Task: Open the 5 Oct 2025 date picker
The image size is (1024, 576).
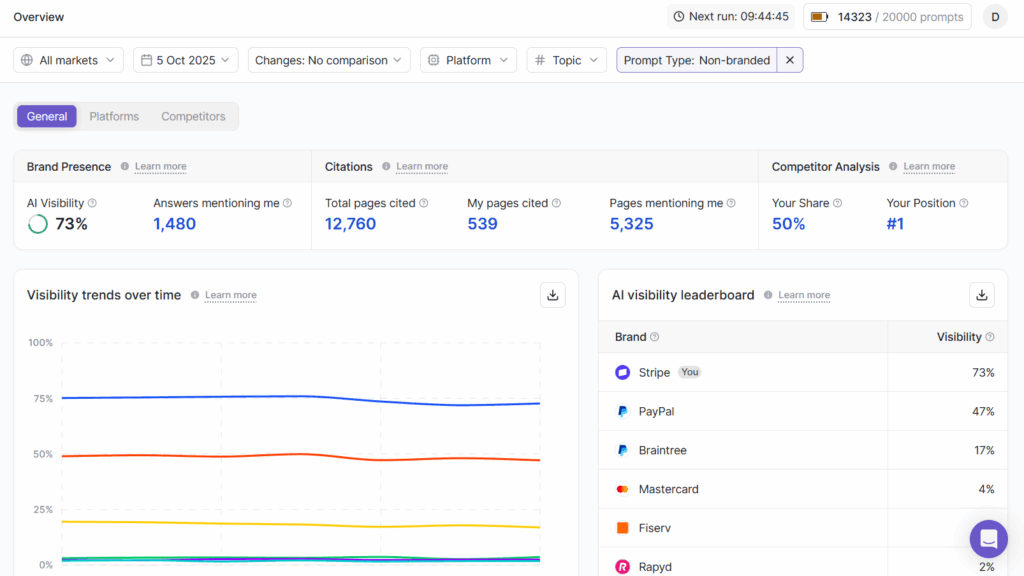Action: pyautogui.click(x=186, y=60)
